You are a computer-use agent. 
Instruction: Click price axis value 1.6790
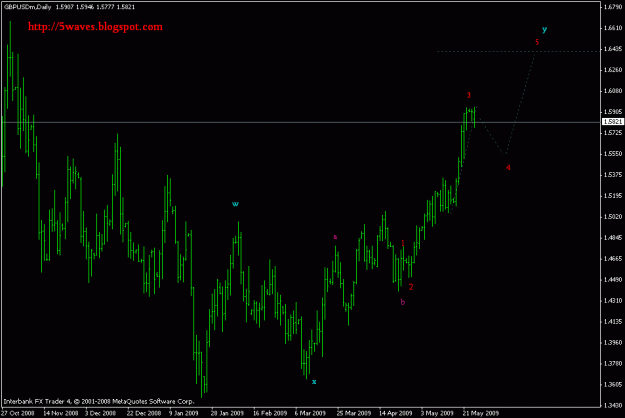tap(613, 7)
